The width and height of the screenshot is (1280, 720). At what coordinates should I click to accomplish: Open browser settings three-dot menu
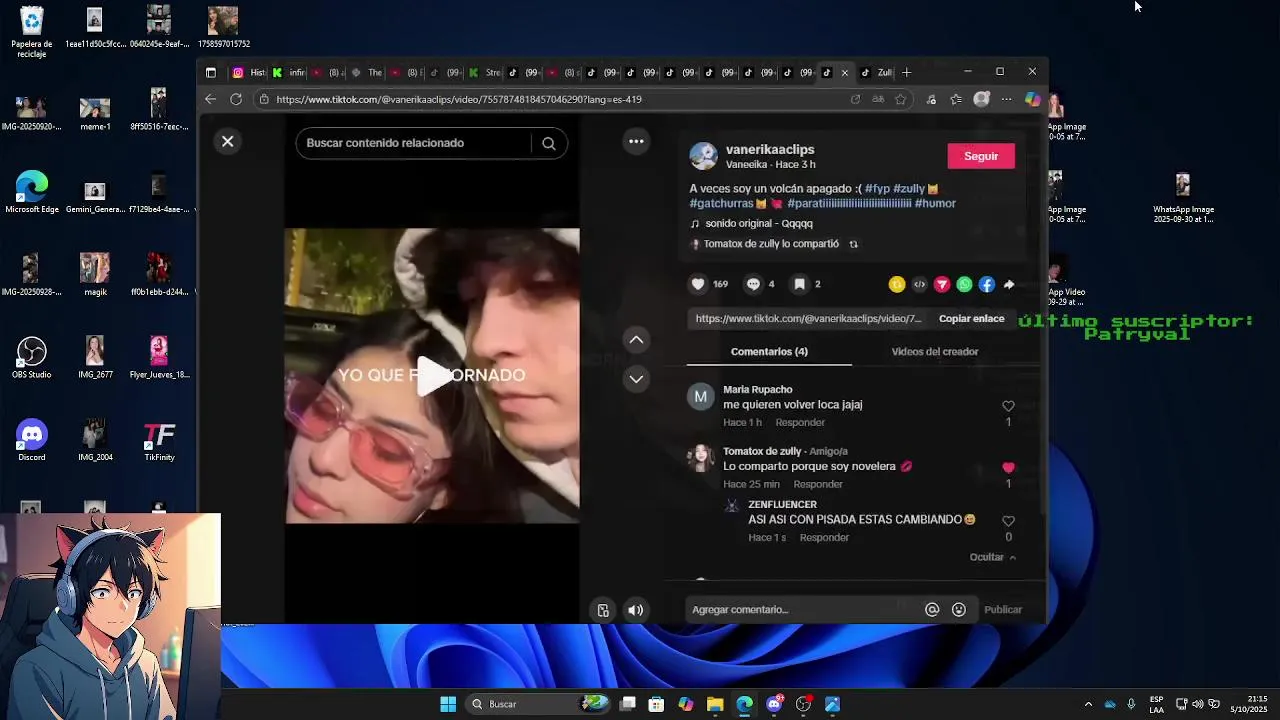[x=1006, y=99]
